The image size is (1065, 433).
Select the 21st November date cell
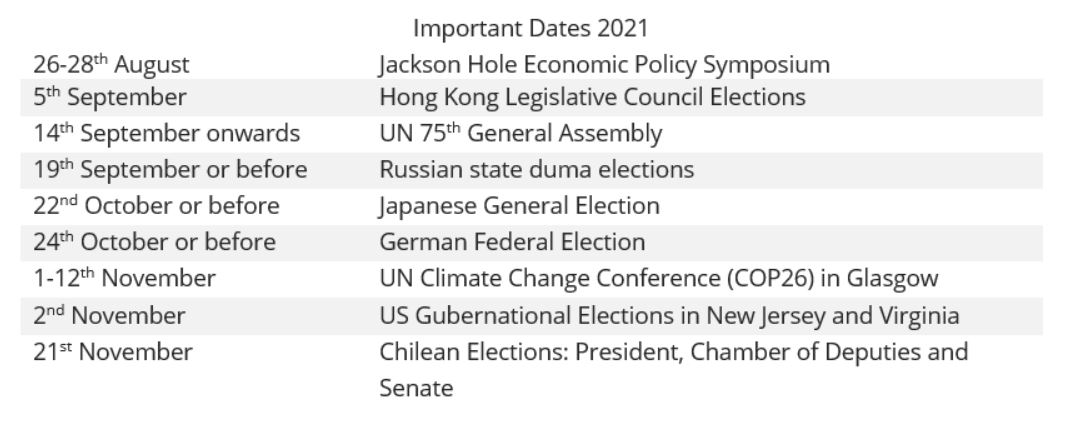[113, 353]
